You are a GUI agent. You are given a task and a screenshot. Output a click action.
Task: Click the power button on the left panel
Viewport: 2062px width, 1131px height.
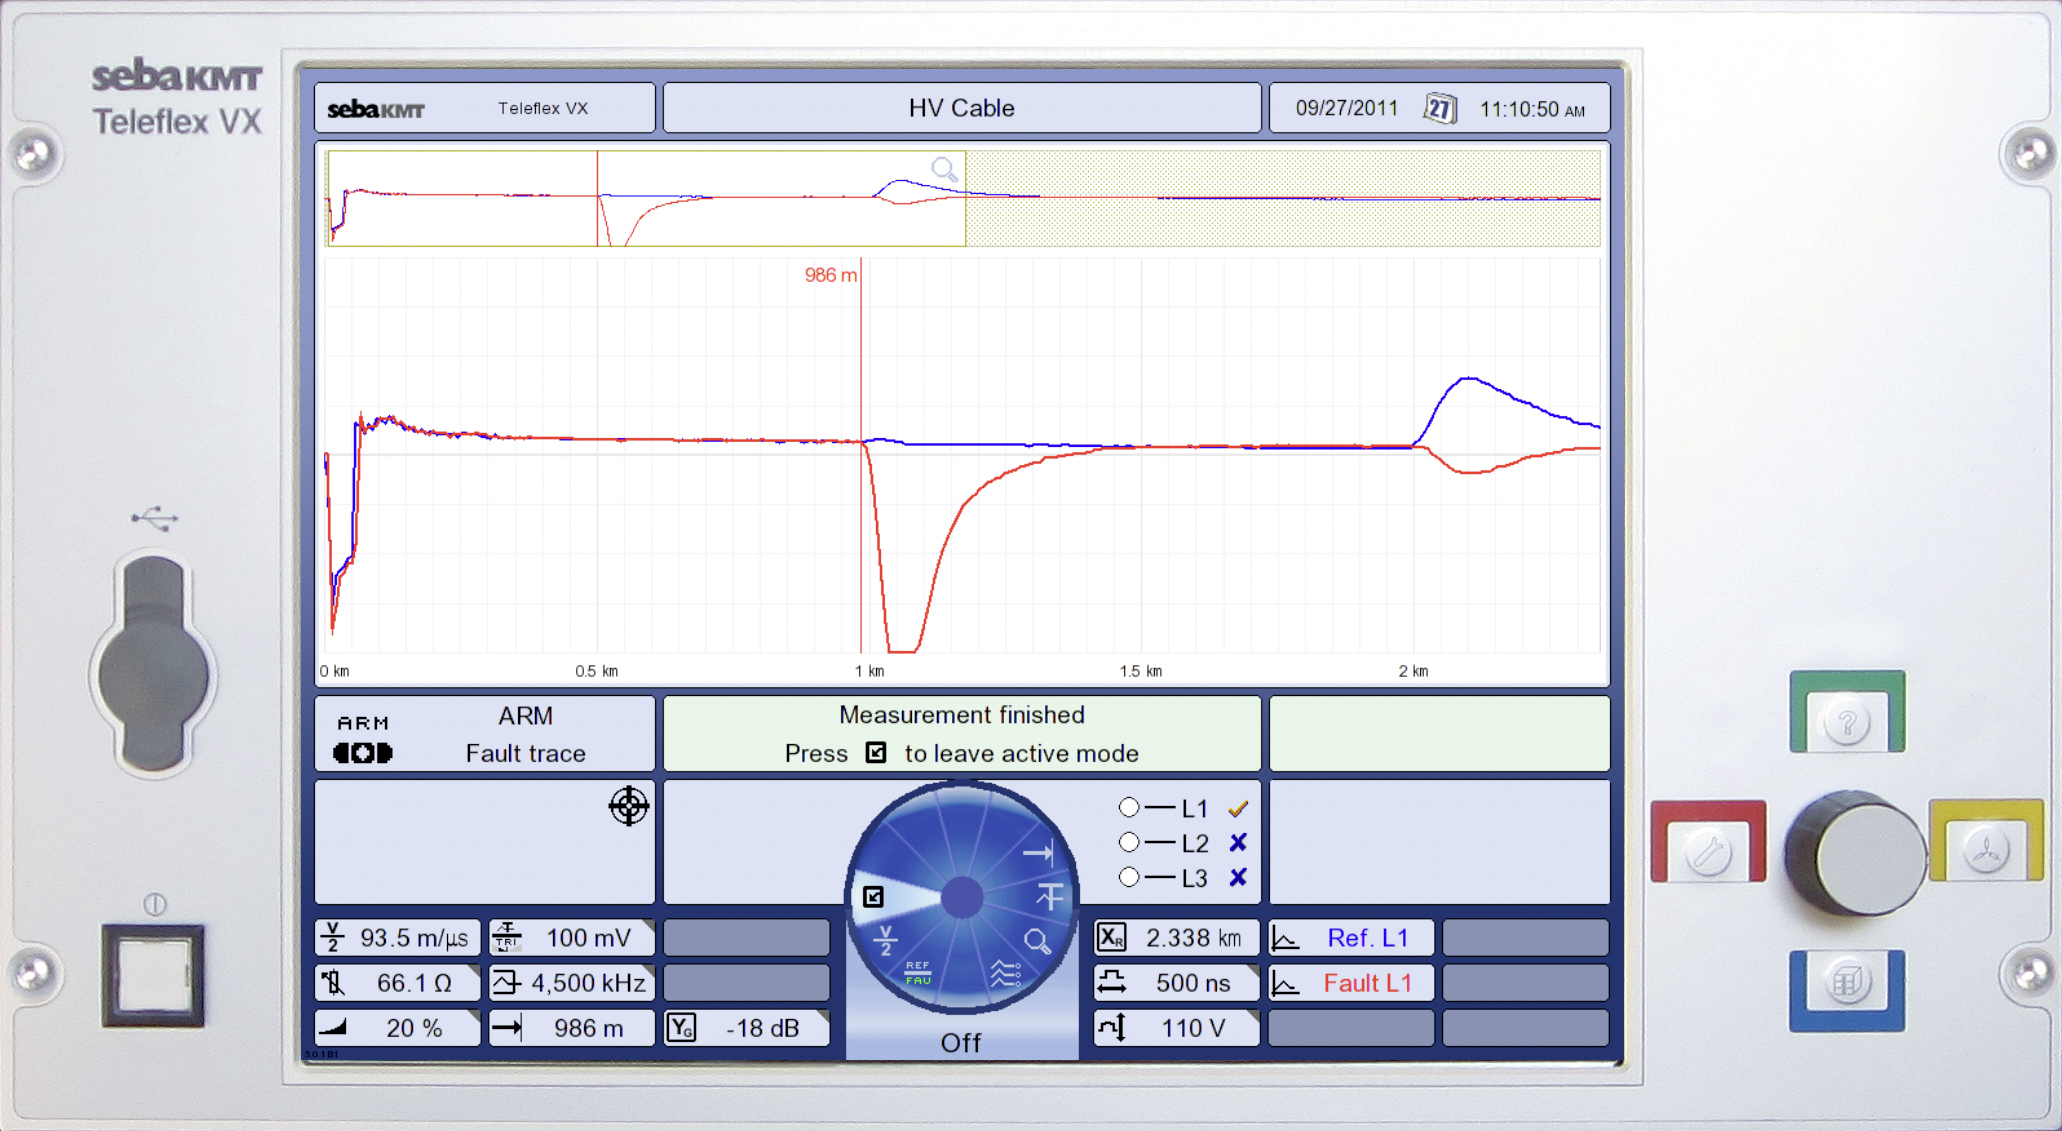click(153, 975)
